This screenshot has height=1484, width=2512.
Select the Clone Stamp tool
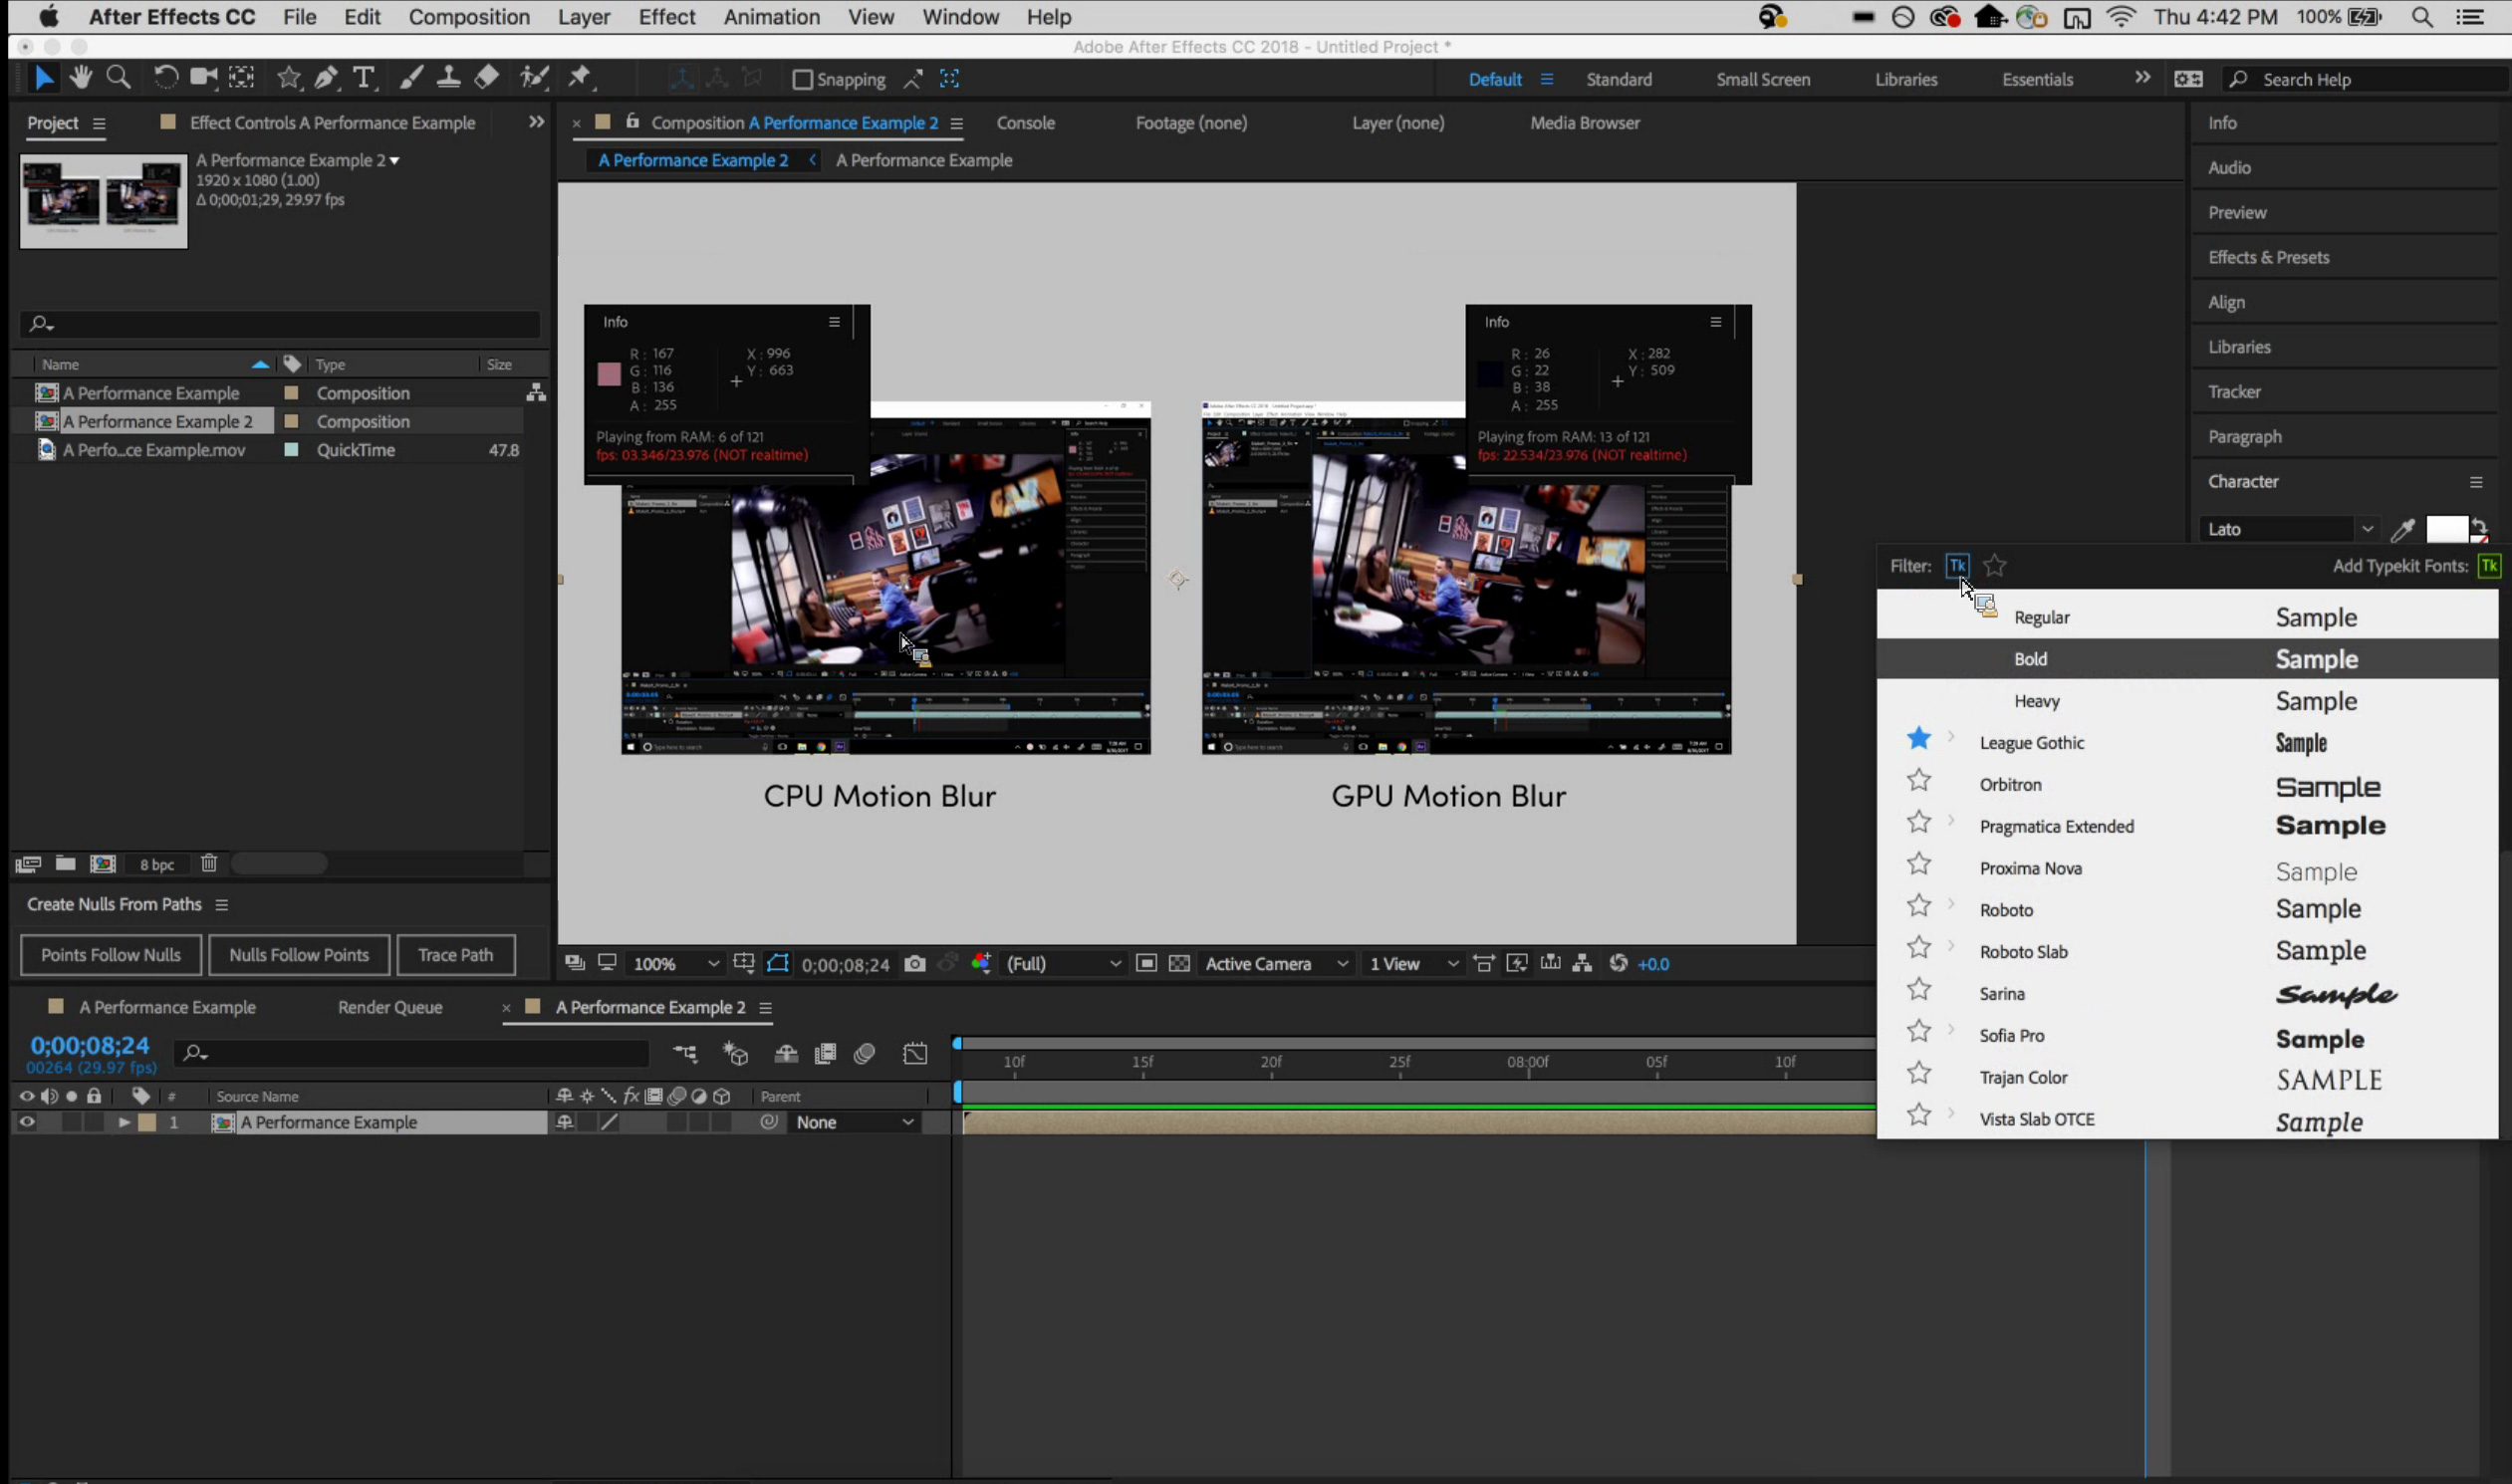(x=448, y=77)
